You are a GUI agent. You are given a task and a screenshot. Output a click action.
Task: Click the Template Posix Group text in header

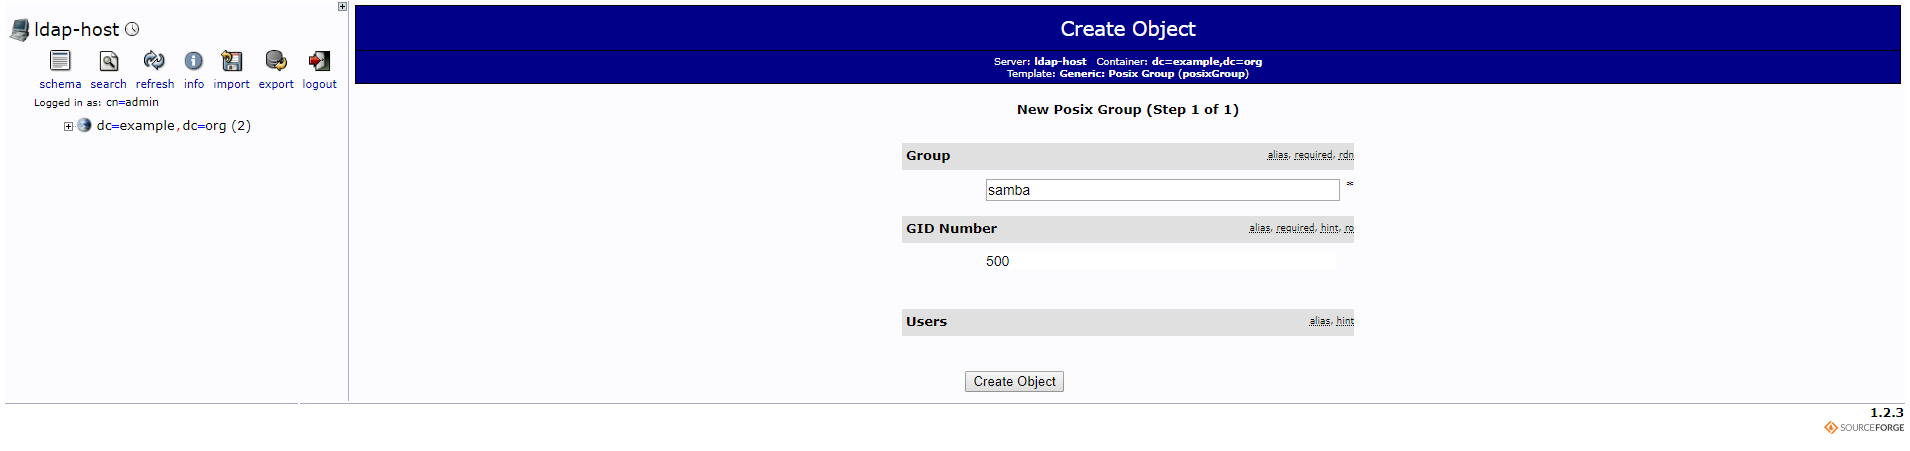(1128, 74)
